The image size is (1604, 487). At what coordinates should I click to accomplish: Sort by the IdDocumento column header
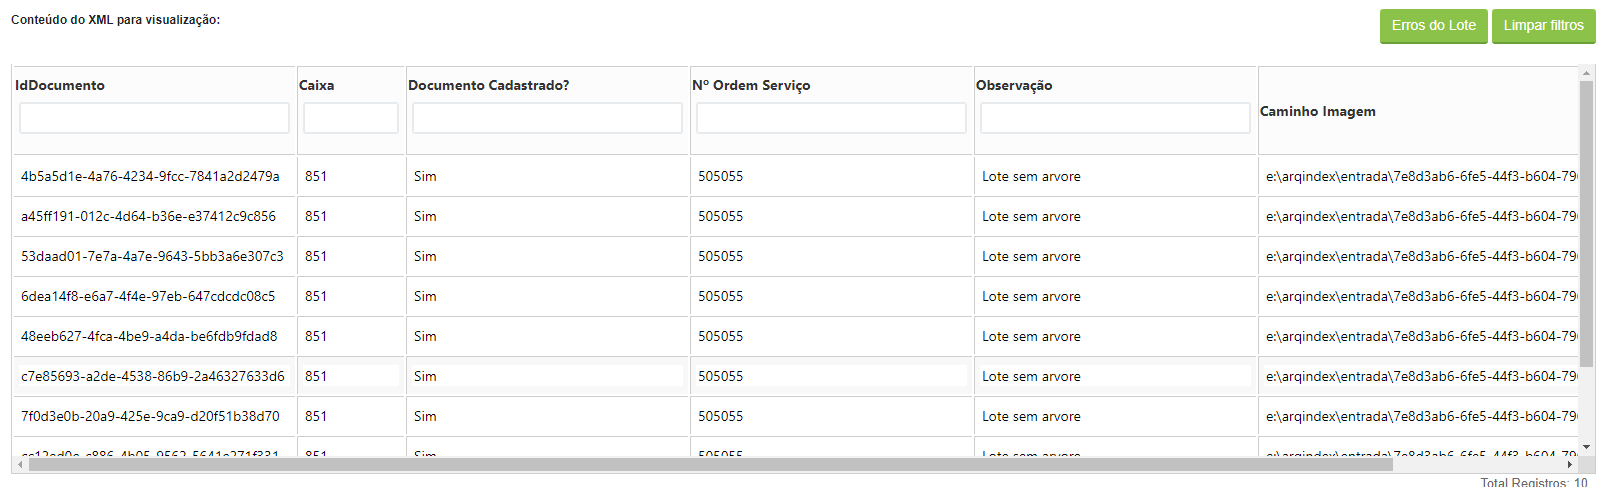(x=60, y=85)
